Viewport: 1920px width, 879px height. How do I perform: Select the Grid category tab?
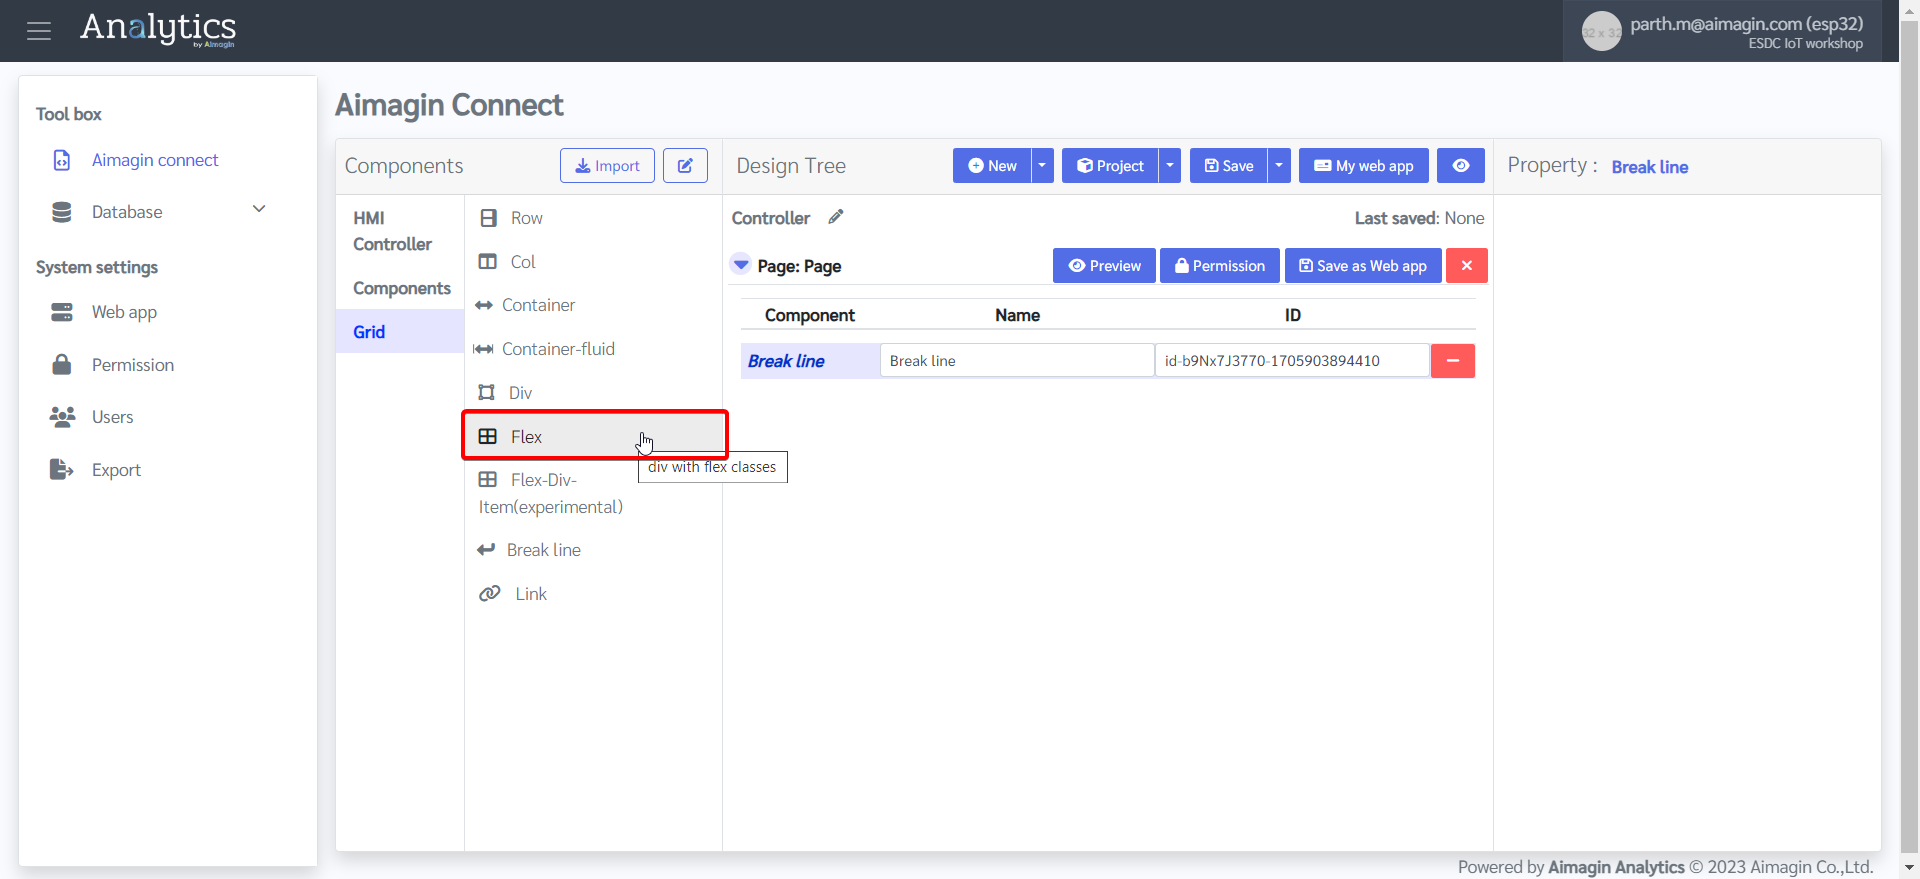click(399, 332)
